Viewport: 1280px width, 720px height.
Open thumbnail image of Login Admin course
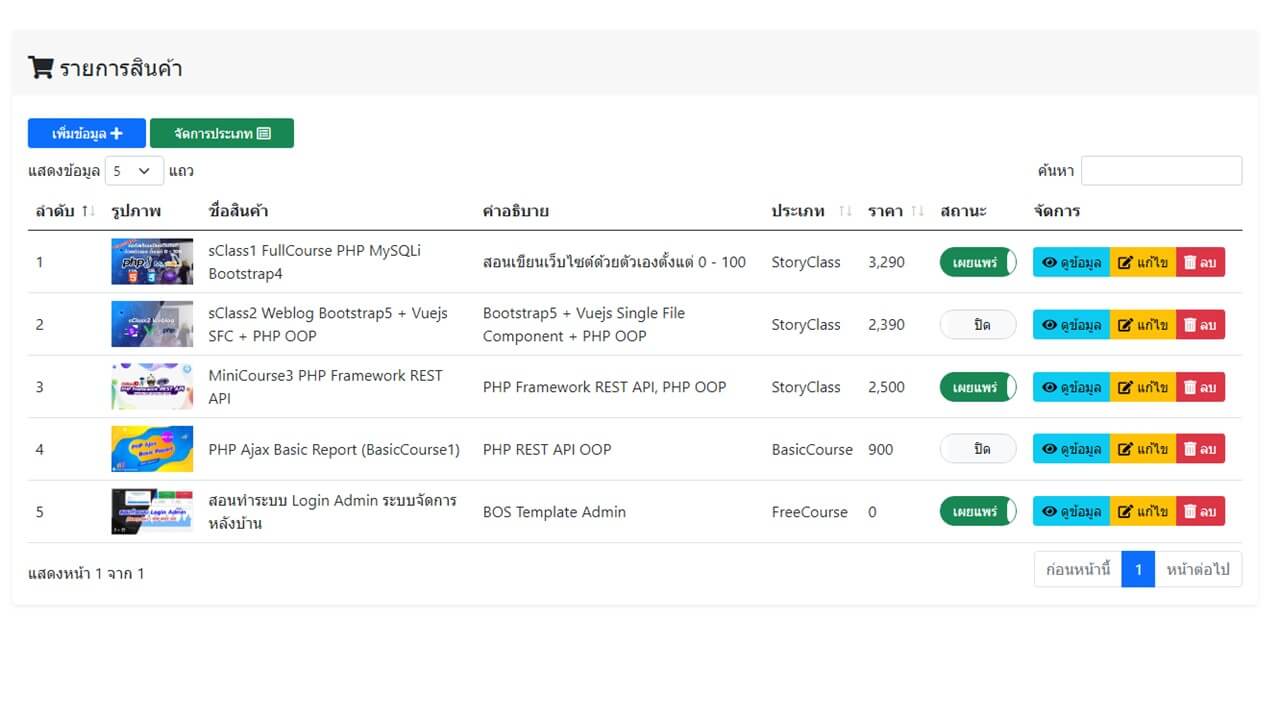152,511
